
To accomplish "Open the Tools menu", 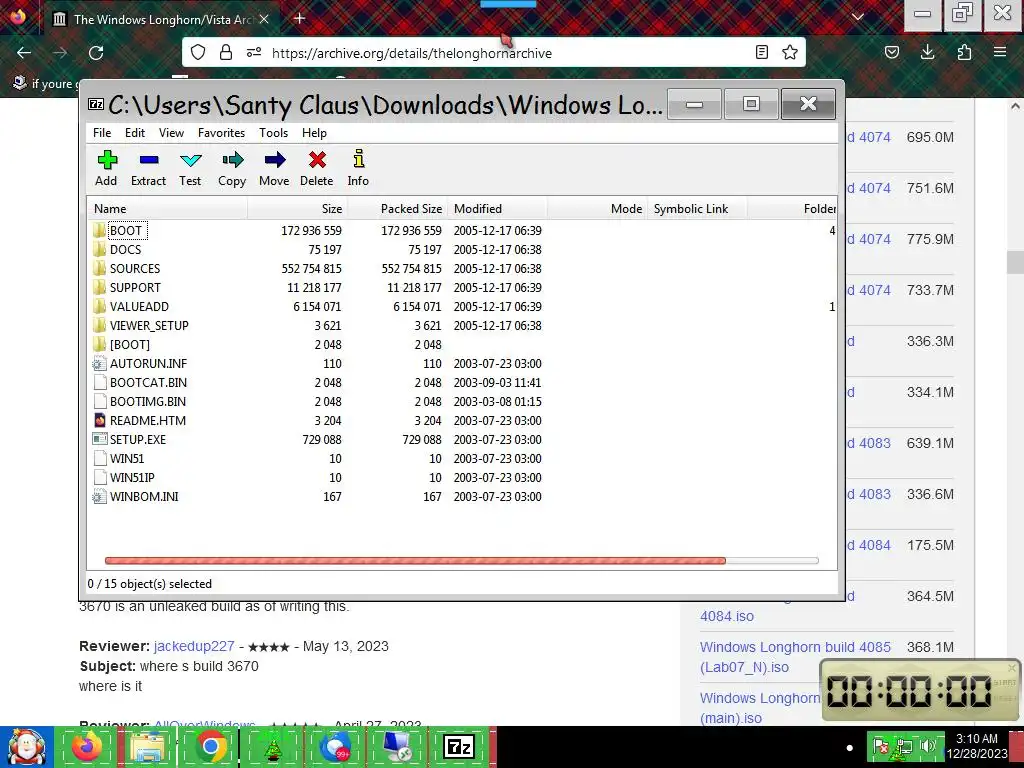I will click(x=273, y=133).
